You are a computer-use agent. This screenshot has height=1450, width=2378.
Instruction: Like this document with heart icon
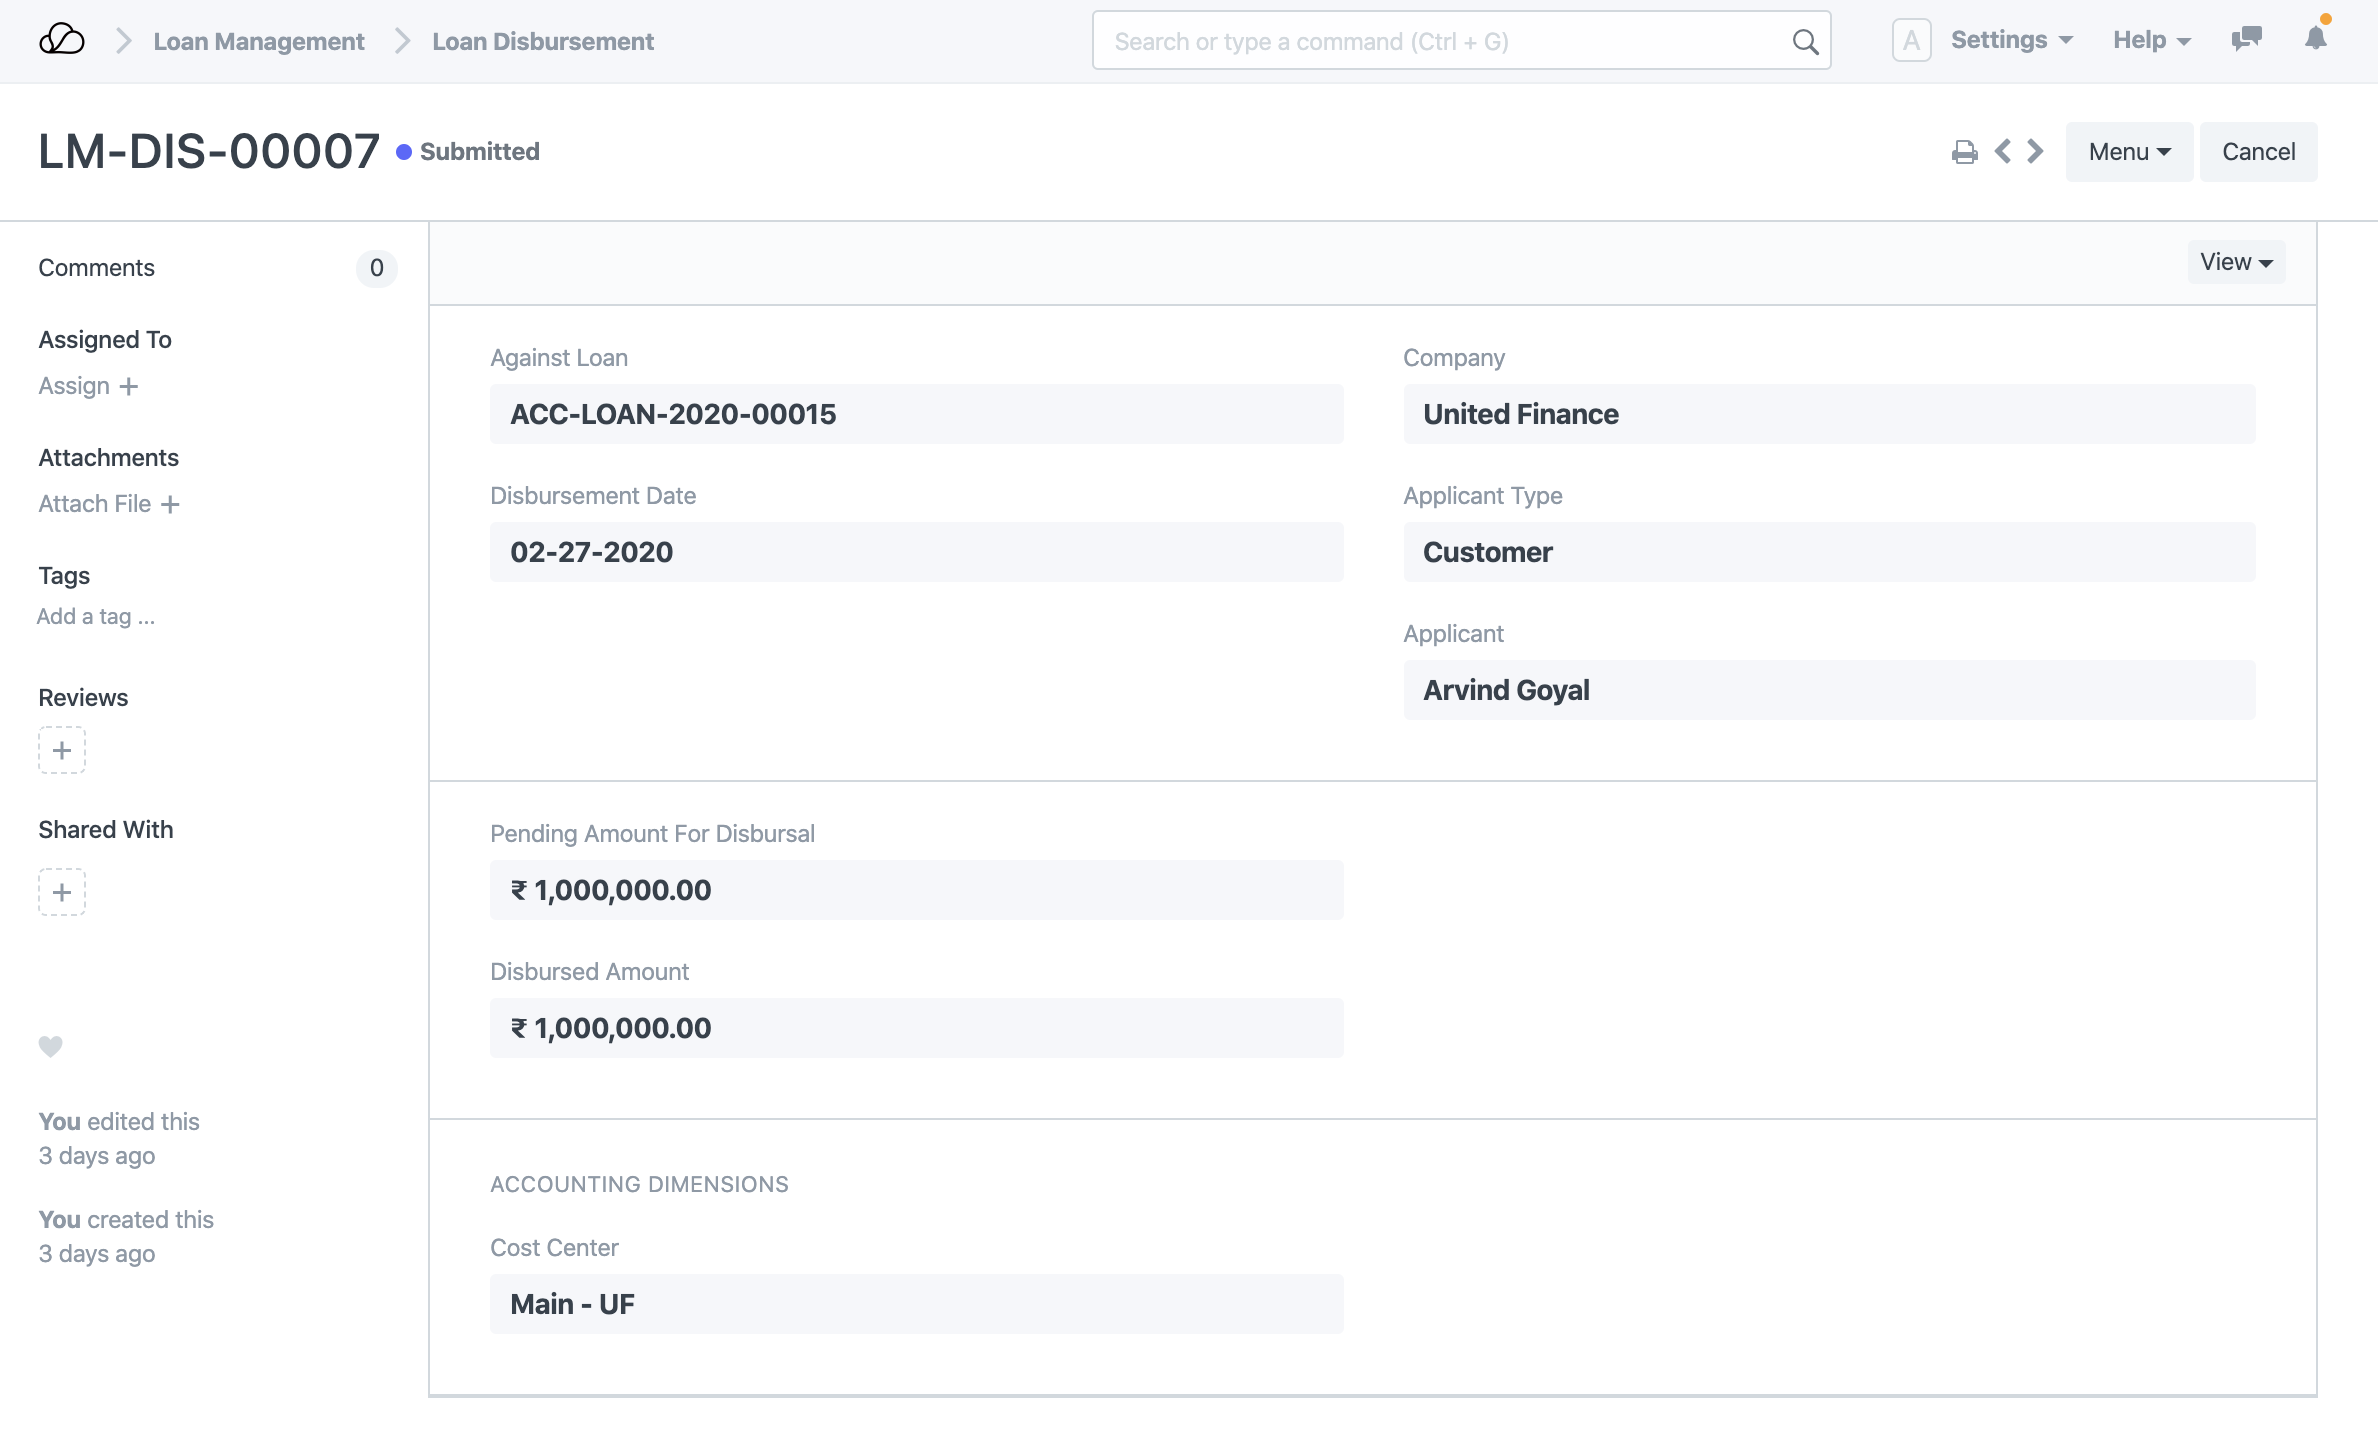coord(51,1046)
